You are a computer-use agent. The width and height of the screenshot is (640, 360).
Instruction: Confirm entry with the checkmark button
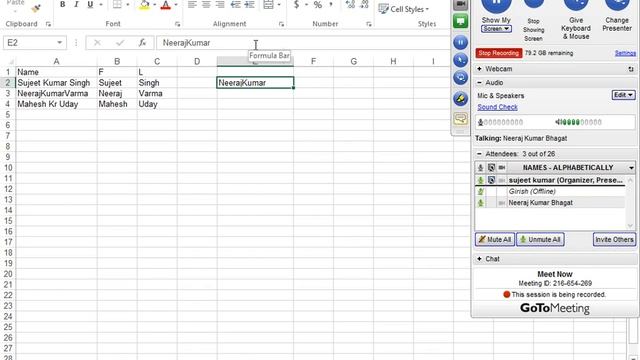[x=120, y=43]
